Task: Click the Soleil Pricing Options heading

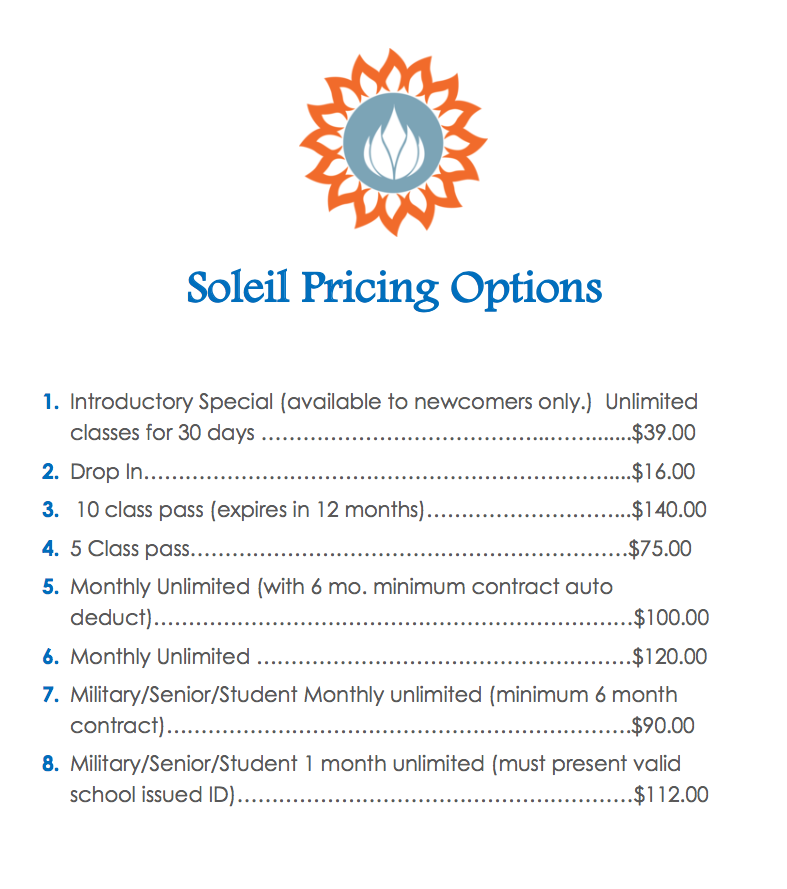Action: click(394, 289)
